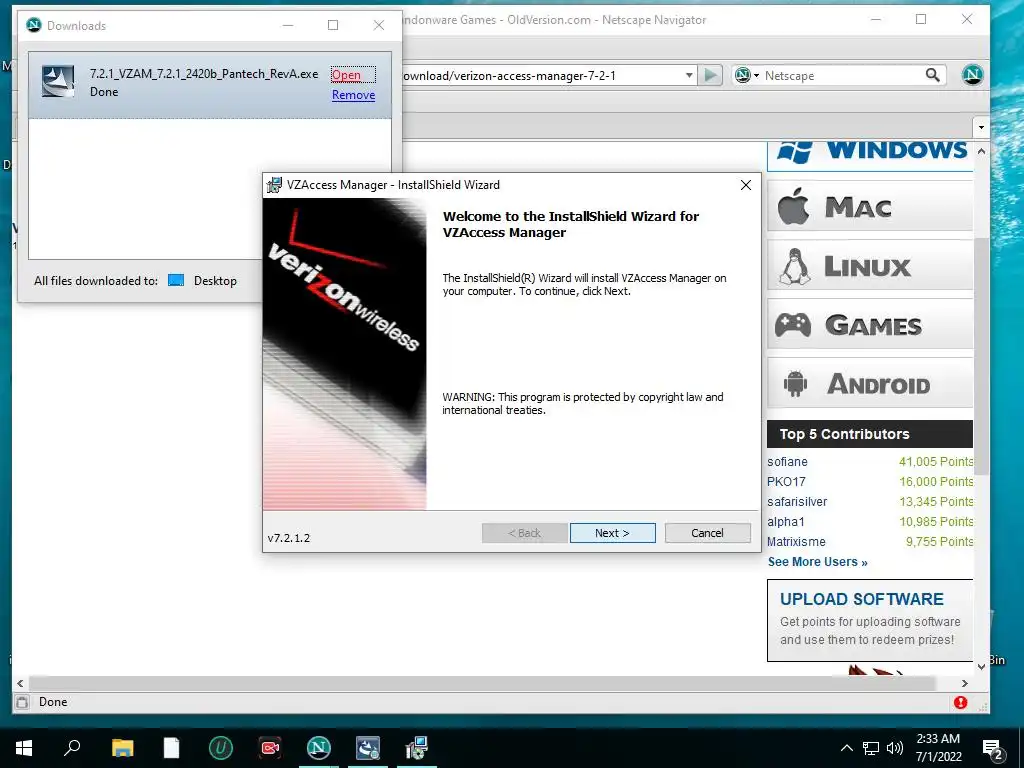Image resolution: width=1024 pixels, height=768 pixels.
Task: Click the v7.2.1.2 version label
Action: (289, 538)
